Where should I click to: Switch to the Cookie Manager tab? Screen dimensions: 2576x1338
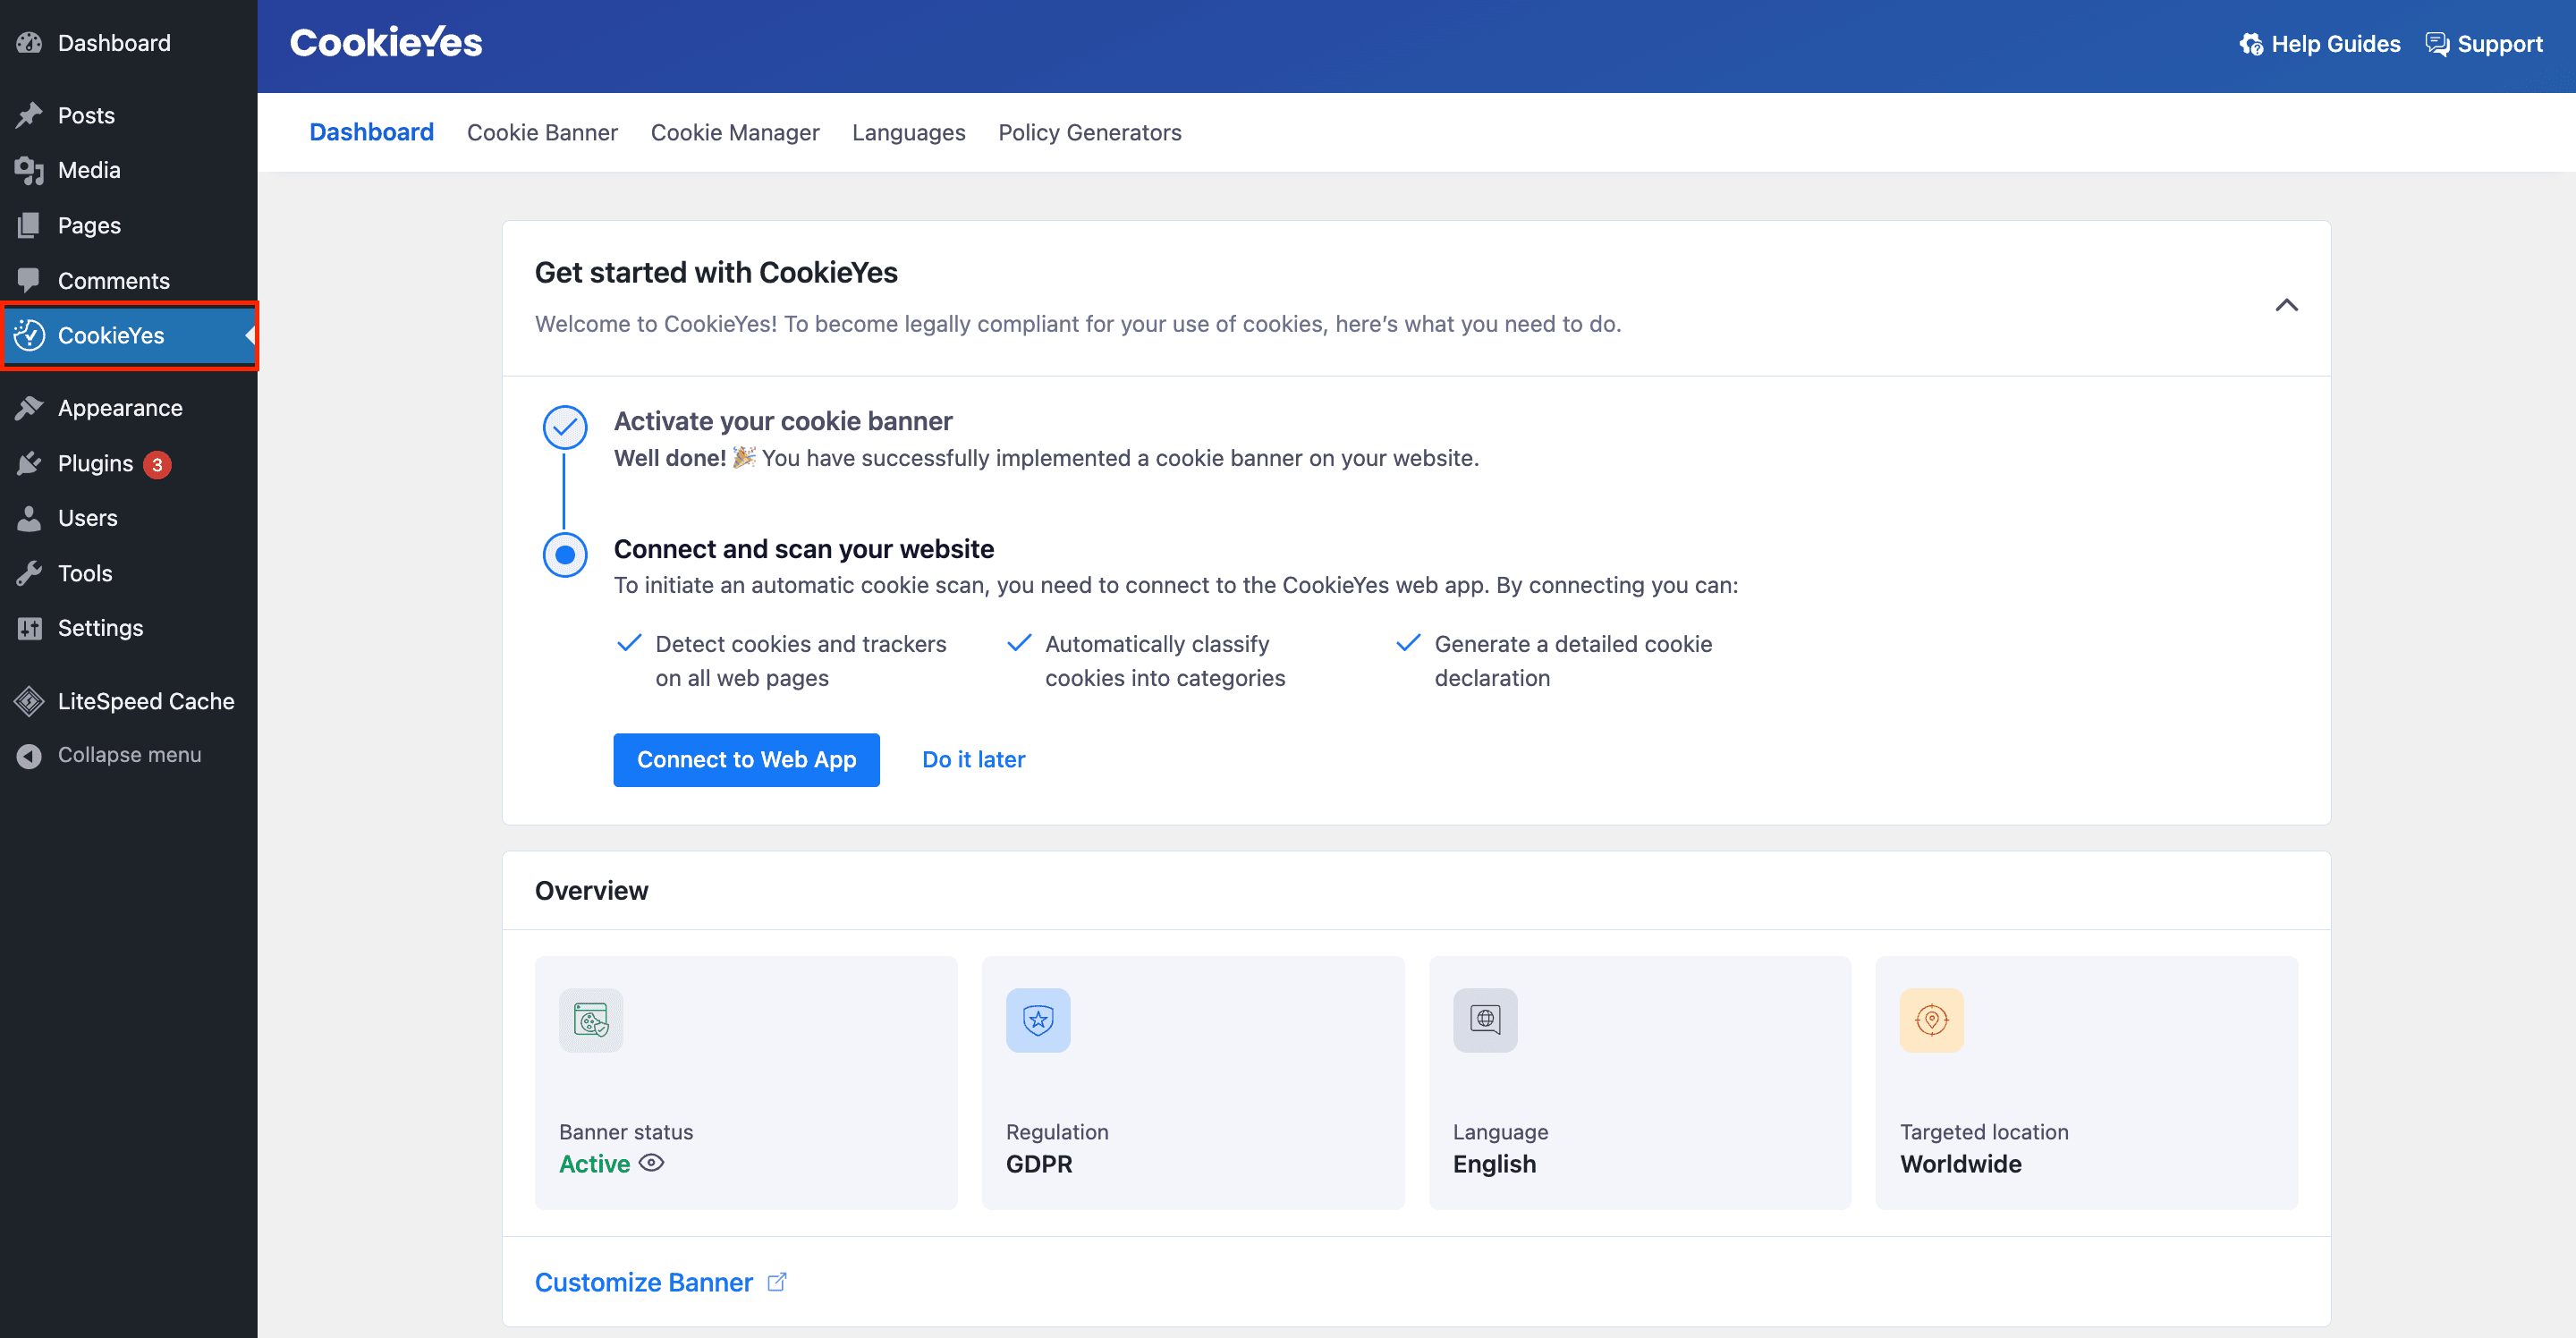pos(735,132)
